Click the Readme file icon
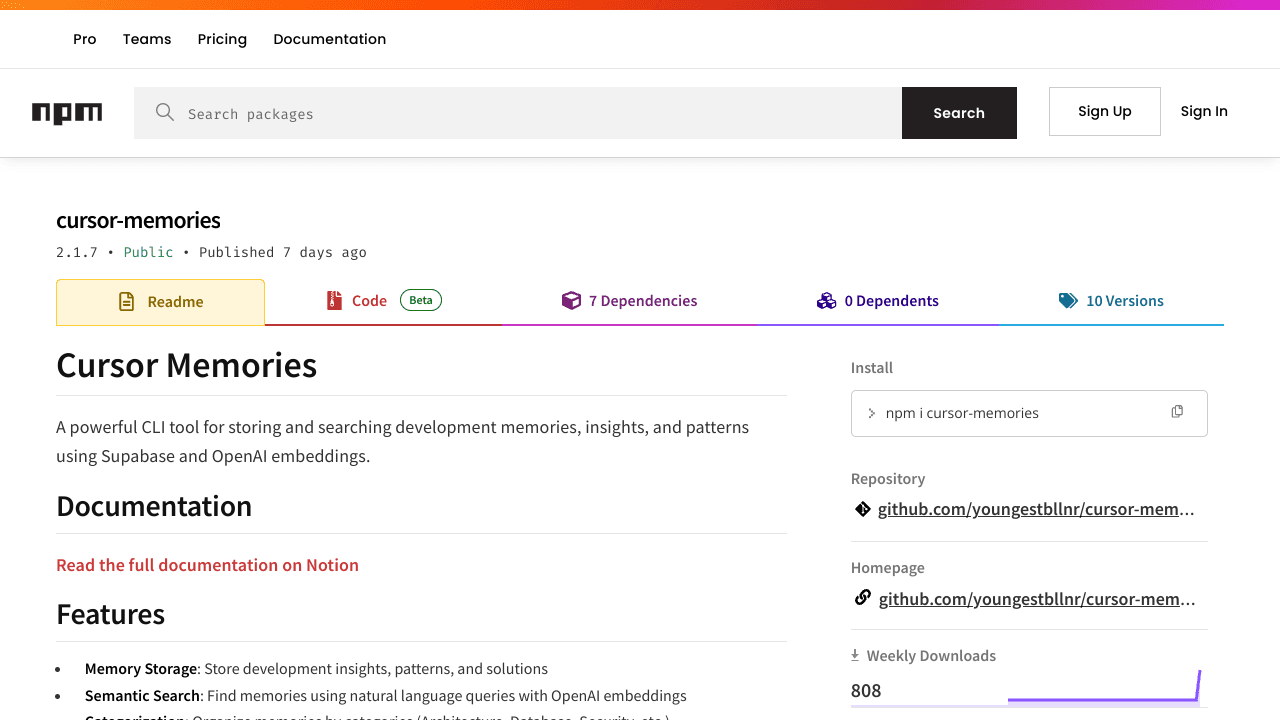 click(x=126, y=301)
